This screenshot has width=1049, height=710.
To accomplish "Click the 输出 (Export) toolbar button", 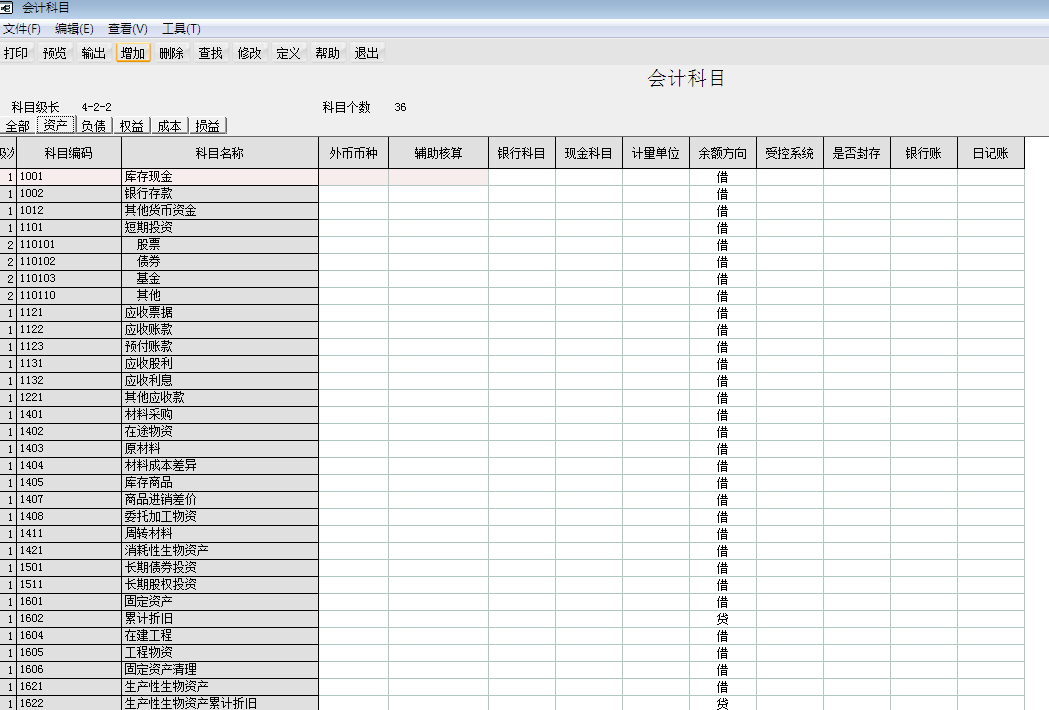I will 94,53.
